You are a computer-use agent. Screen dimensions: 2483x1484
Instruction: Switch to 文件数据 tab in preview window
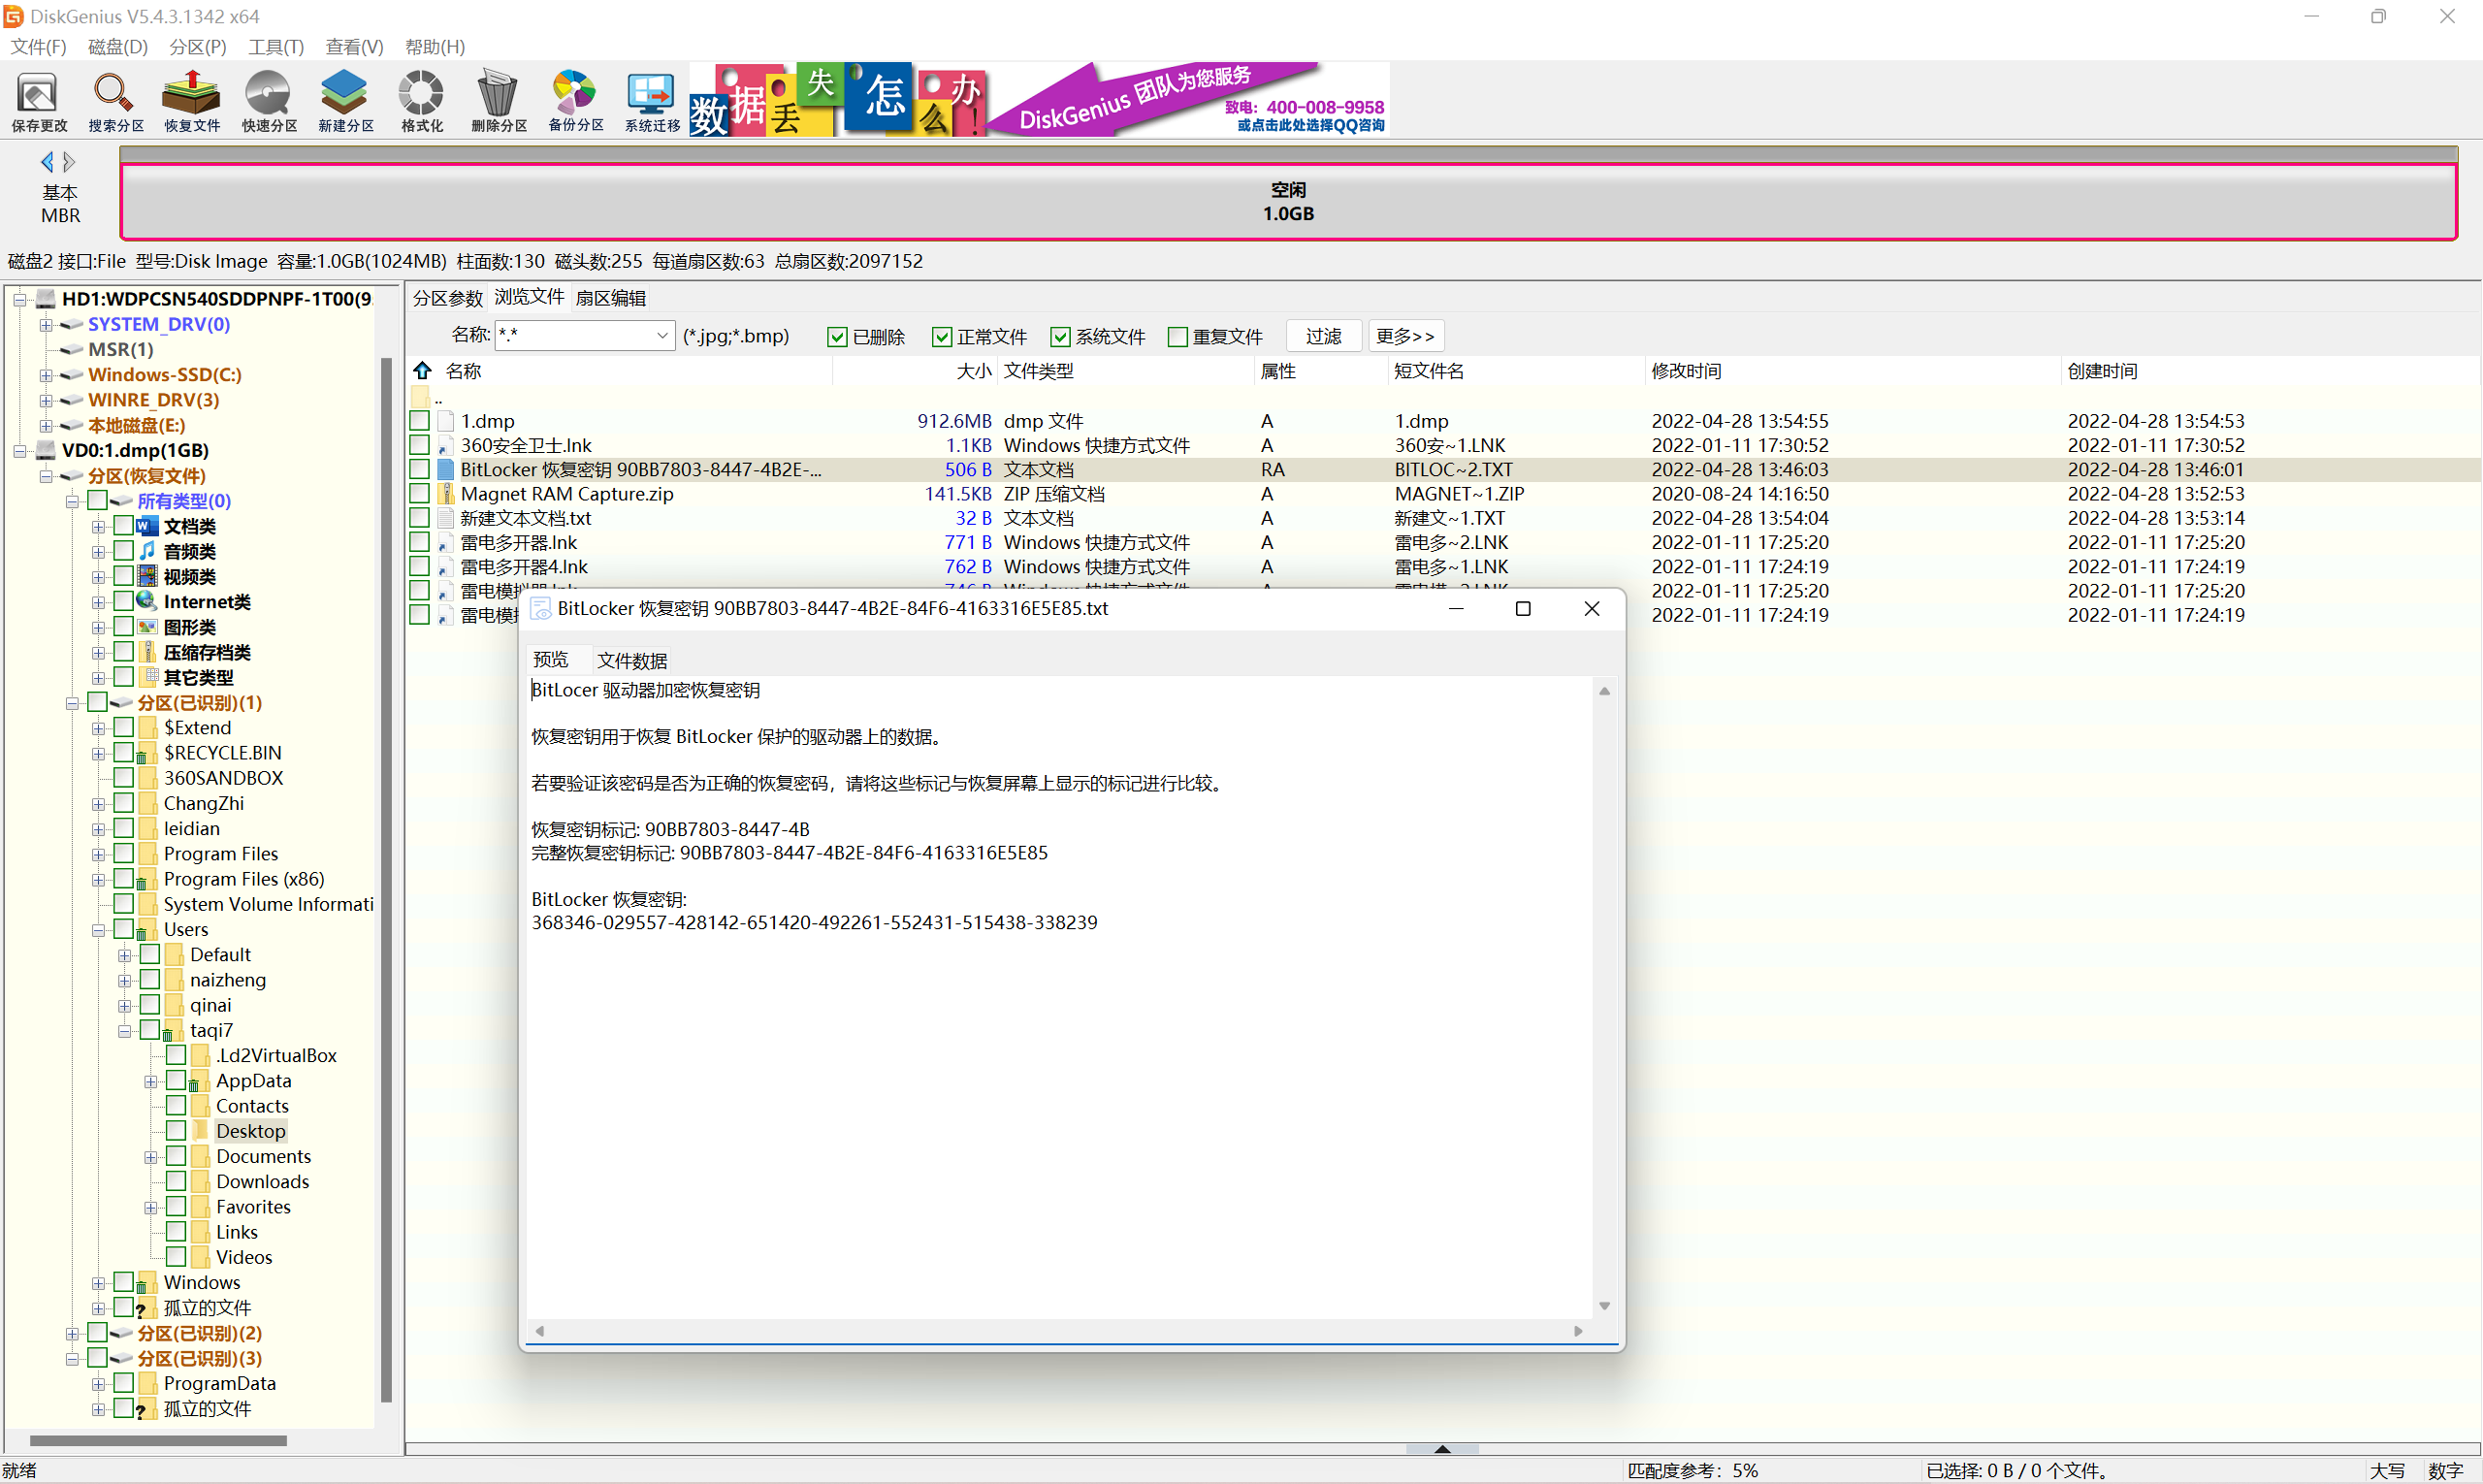click(x=631, y=660)
